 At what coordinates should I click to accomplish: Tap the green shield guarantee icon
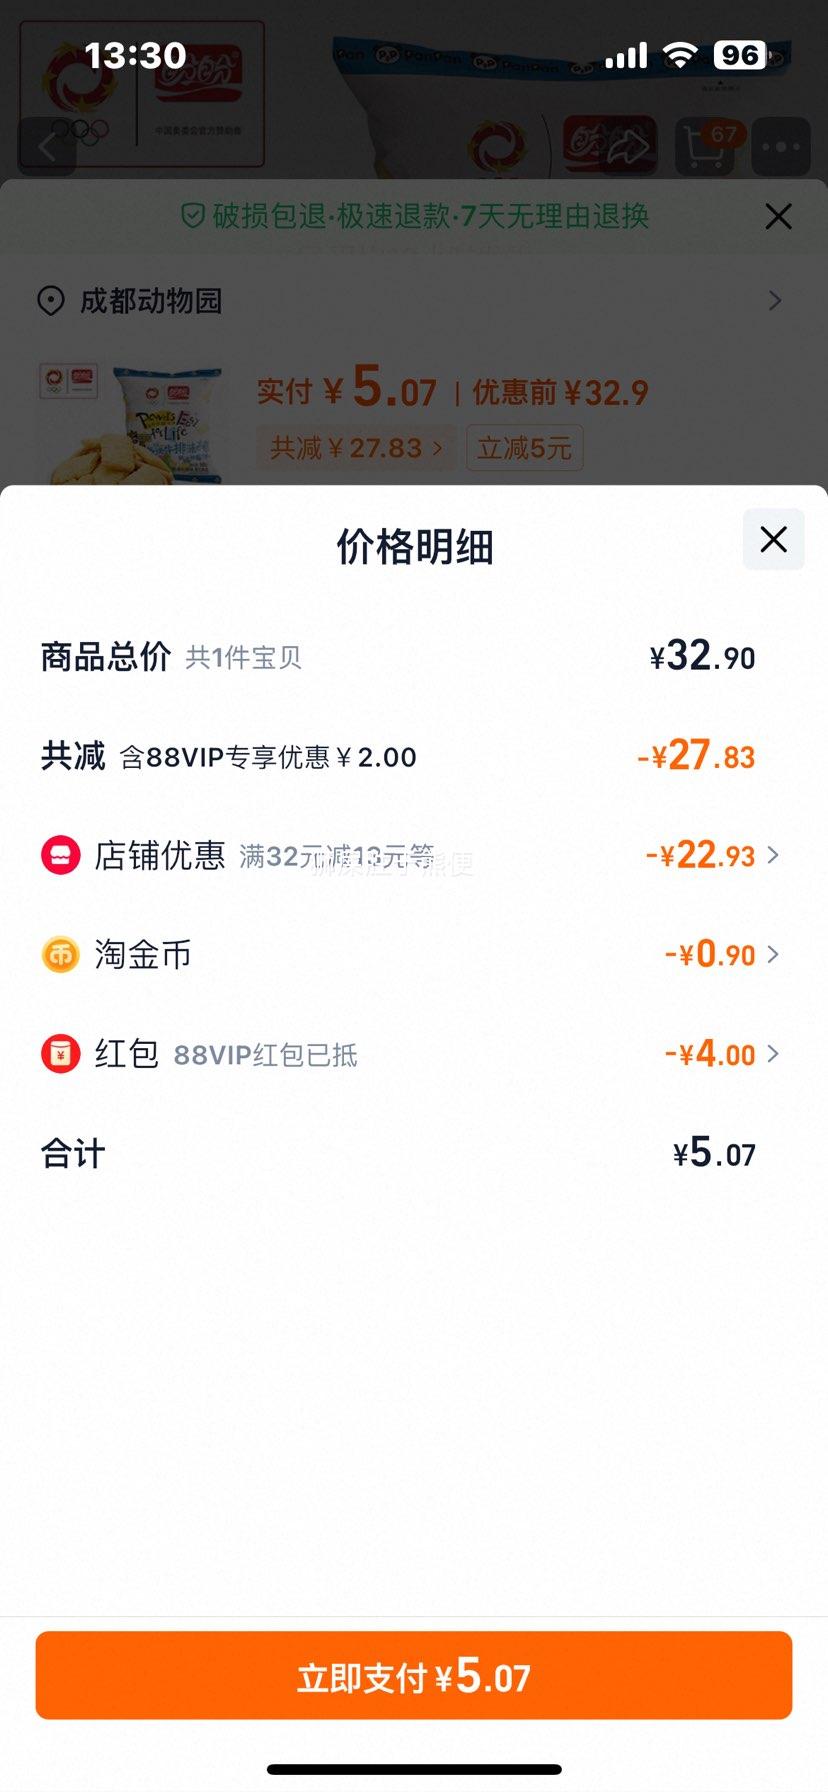point(193,216)
